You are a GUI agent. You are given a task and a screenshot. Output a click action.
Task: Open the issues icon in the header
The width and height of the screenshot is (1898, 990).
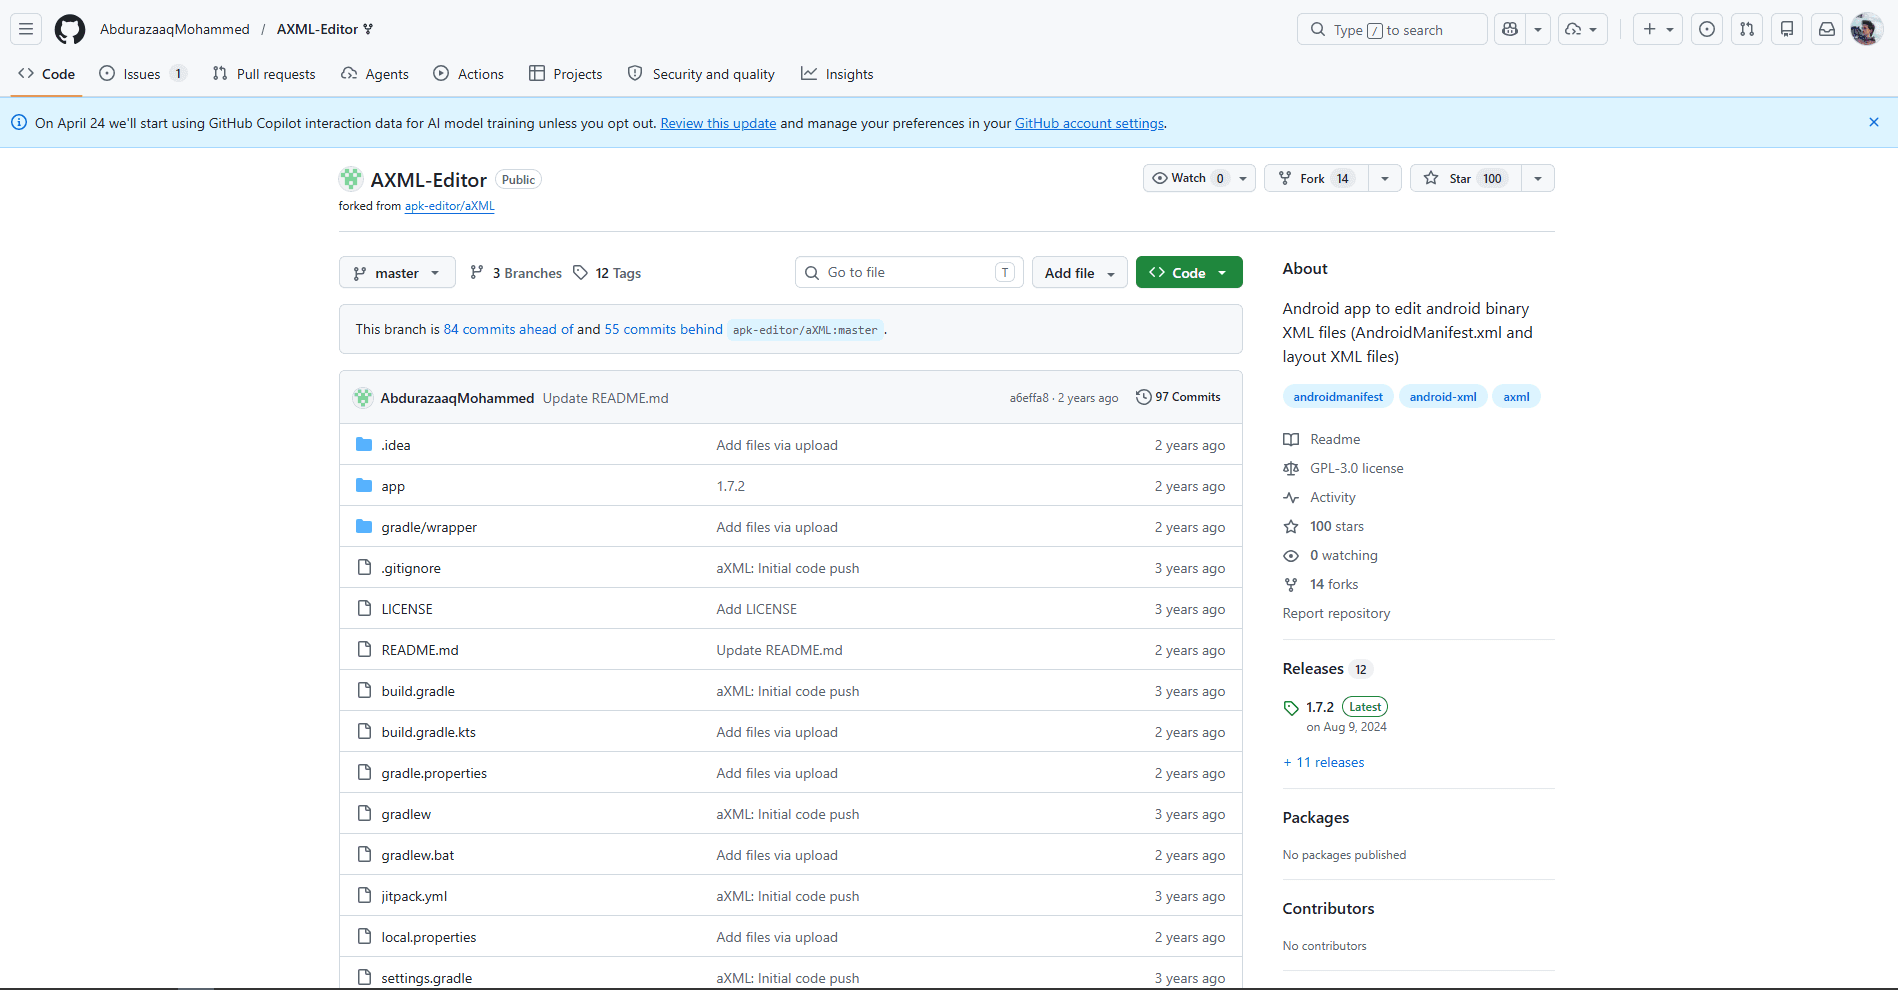1707,29
